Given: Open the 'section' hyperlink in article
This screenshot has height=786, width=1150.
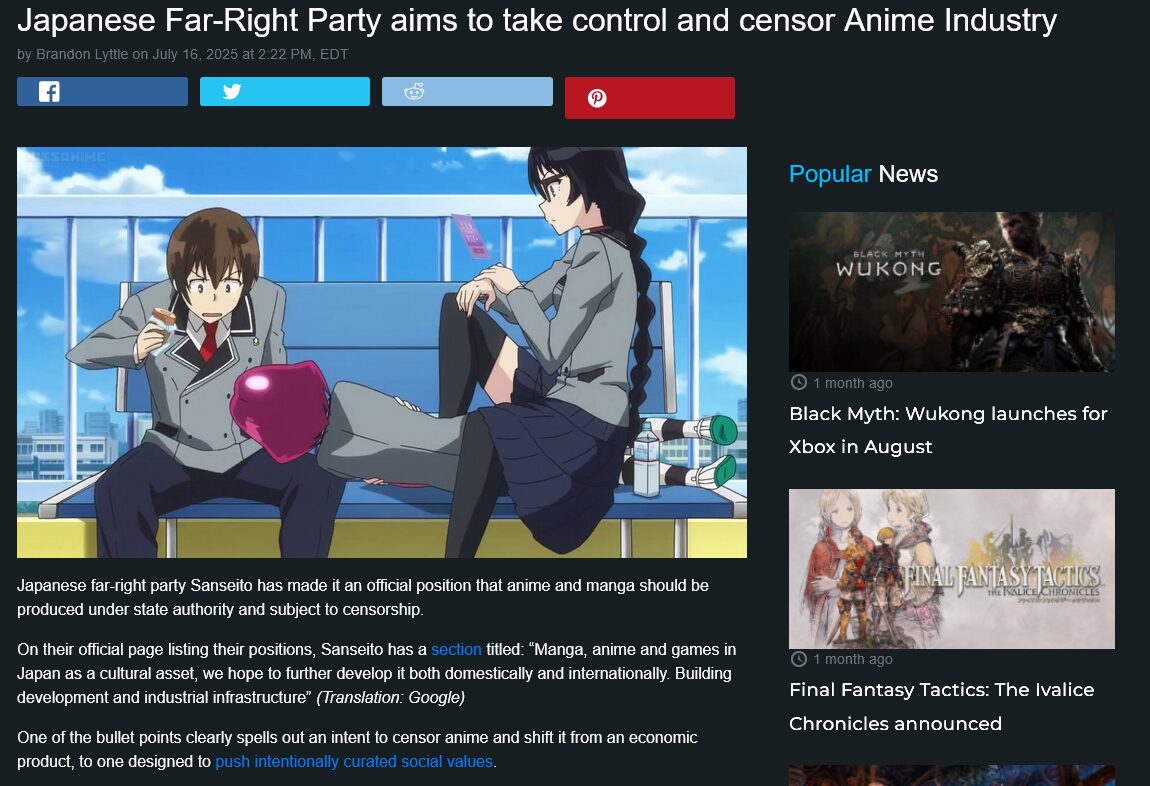Looking at the screenshot, I should point(456,650).
